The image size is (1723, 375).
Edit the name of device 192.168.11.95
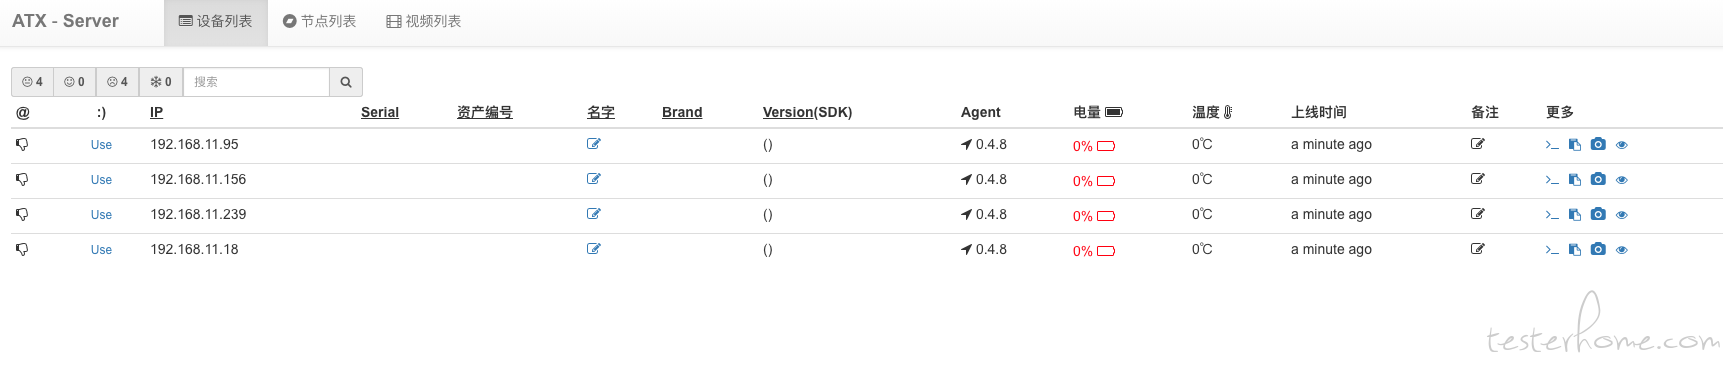tap(594, 144)
